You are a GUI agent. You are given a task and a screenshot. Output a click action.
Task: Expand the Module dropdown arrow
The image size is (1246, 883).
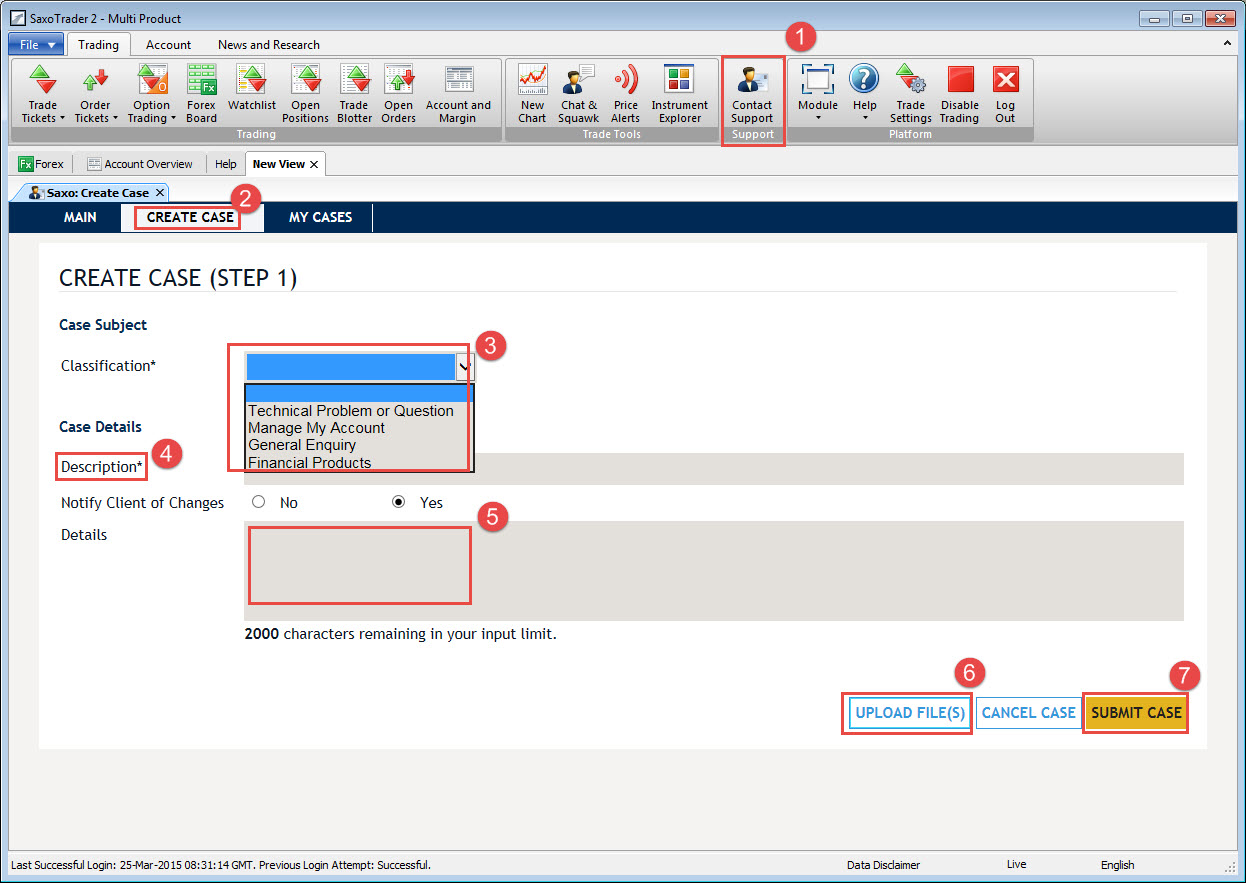tap(818, 118)
